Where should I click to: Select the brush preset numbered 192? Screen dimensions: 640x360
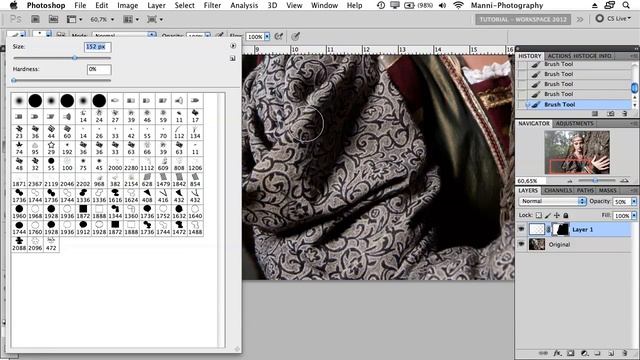(67, 148)
